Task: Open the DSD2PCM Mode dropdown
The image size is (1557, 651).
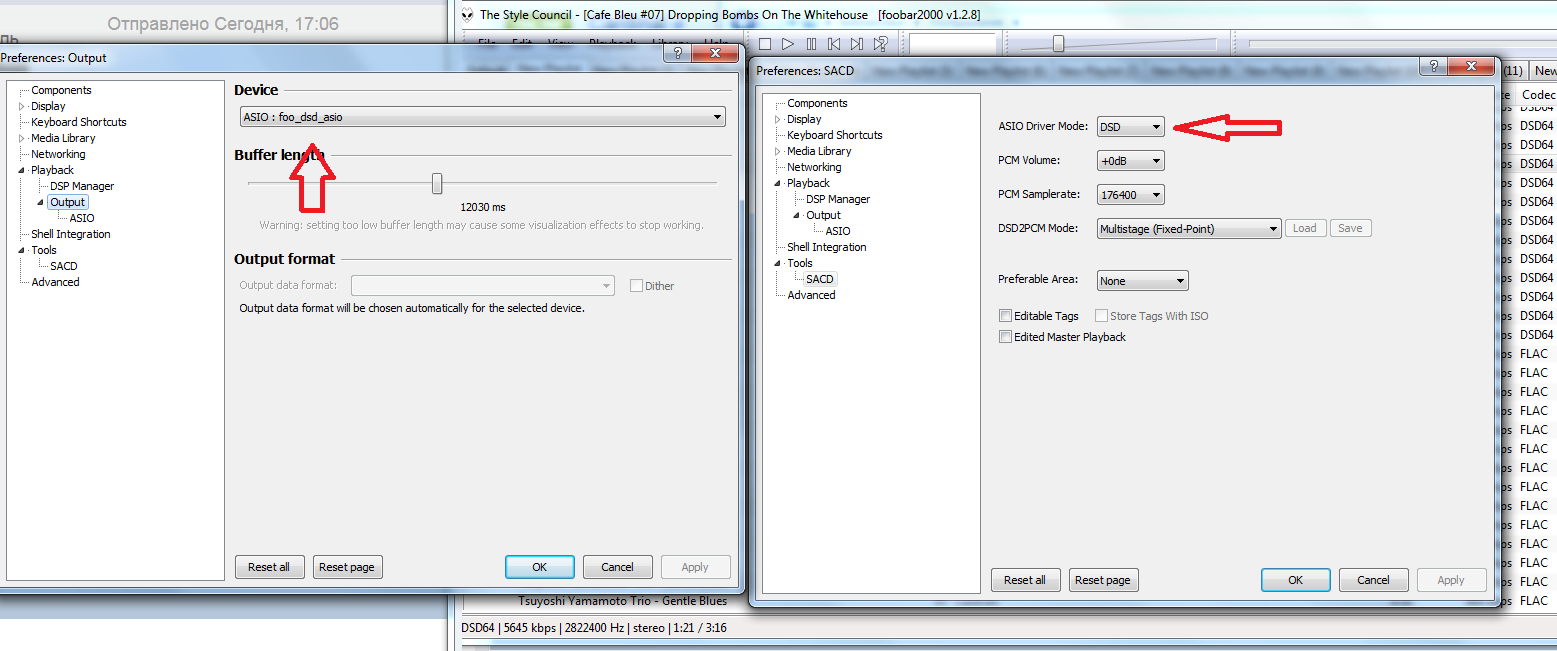Action: pyautogui.click(x=1189, y=229)
